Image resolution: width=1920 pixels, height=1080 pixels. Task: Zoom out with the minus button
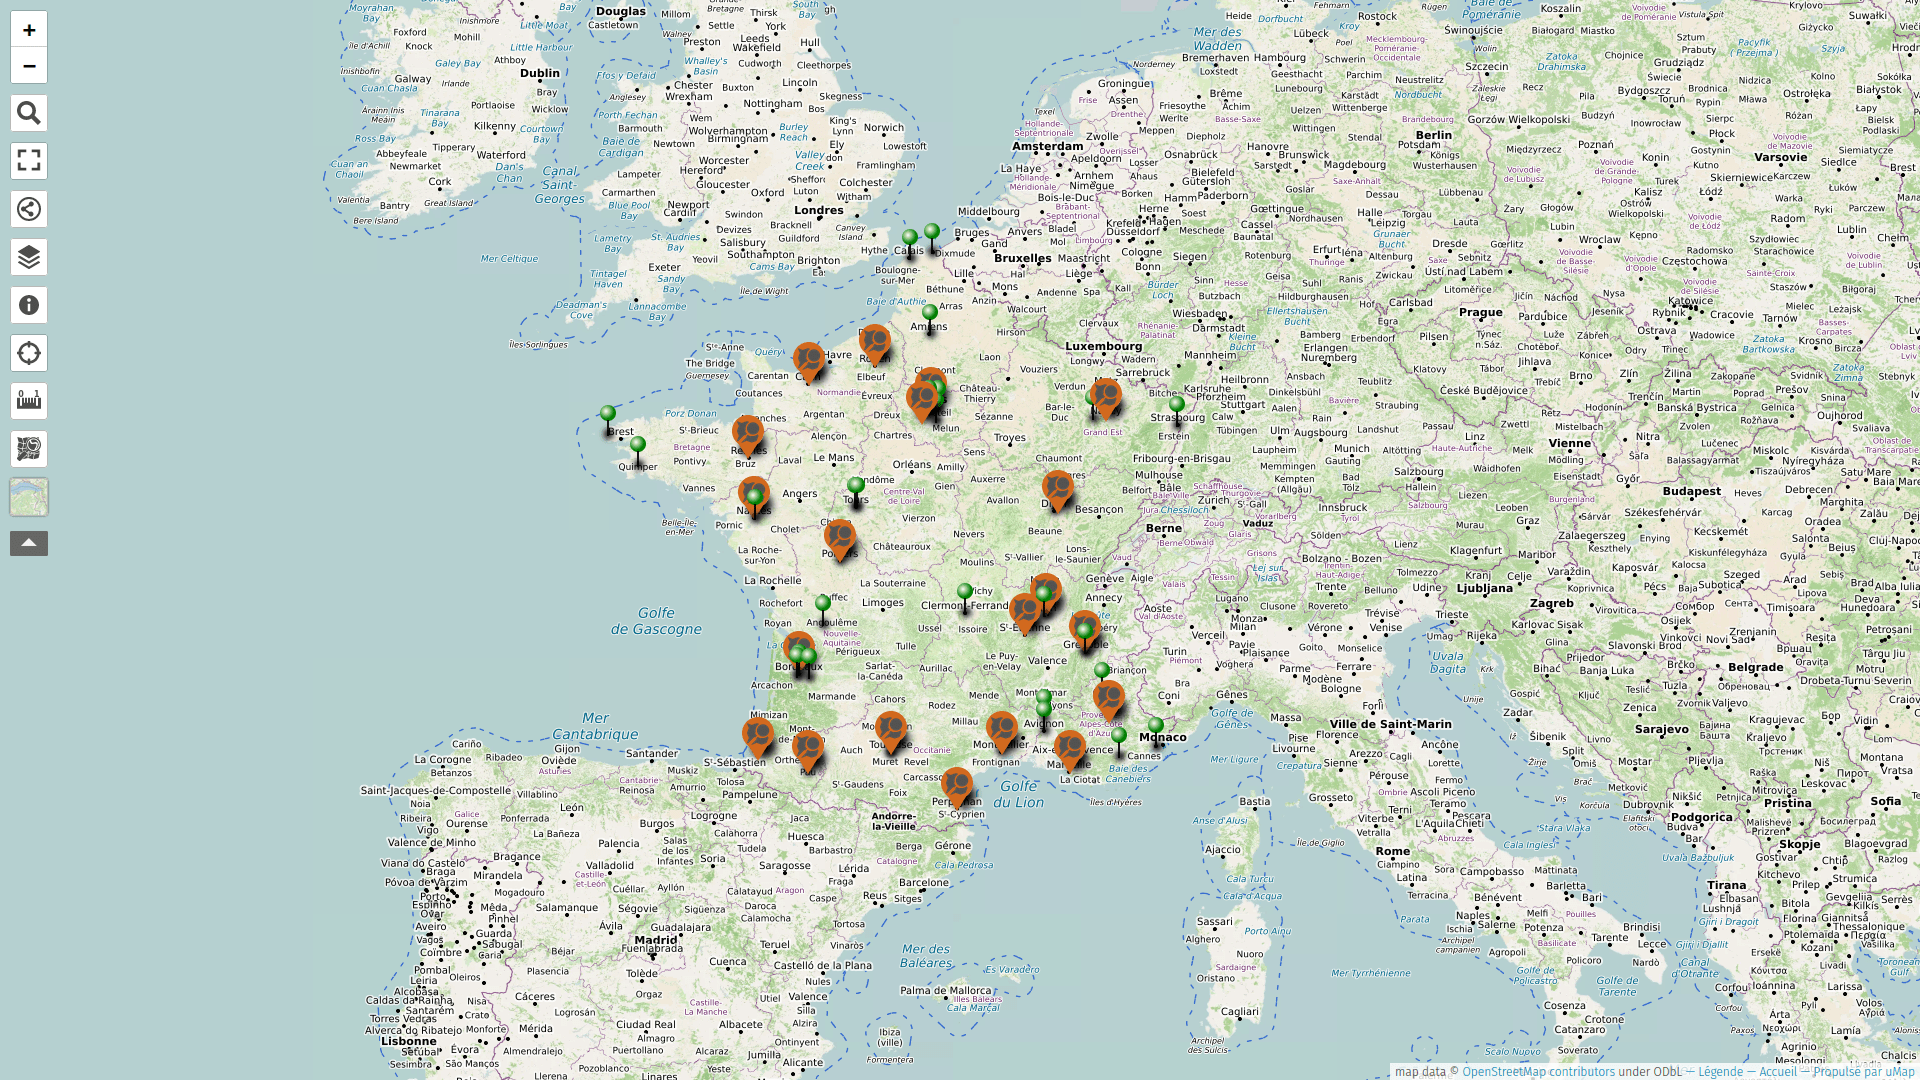tap(29, 66)
